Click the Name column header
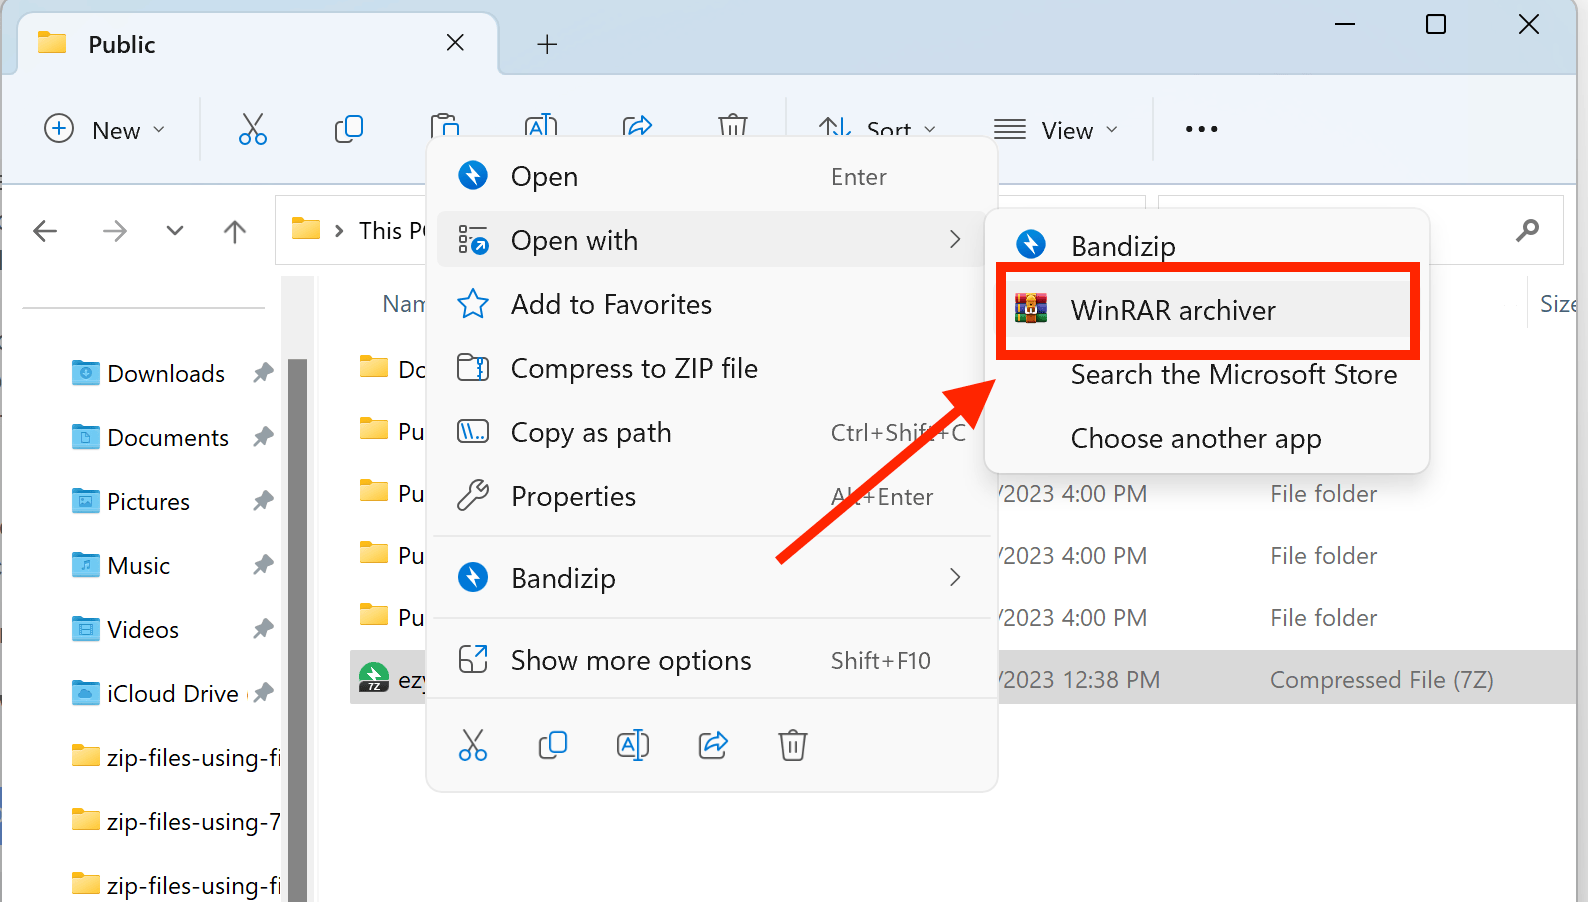 404,304
